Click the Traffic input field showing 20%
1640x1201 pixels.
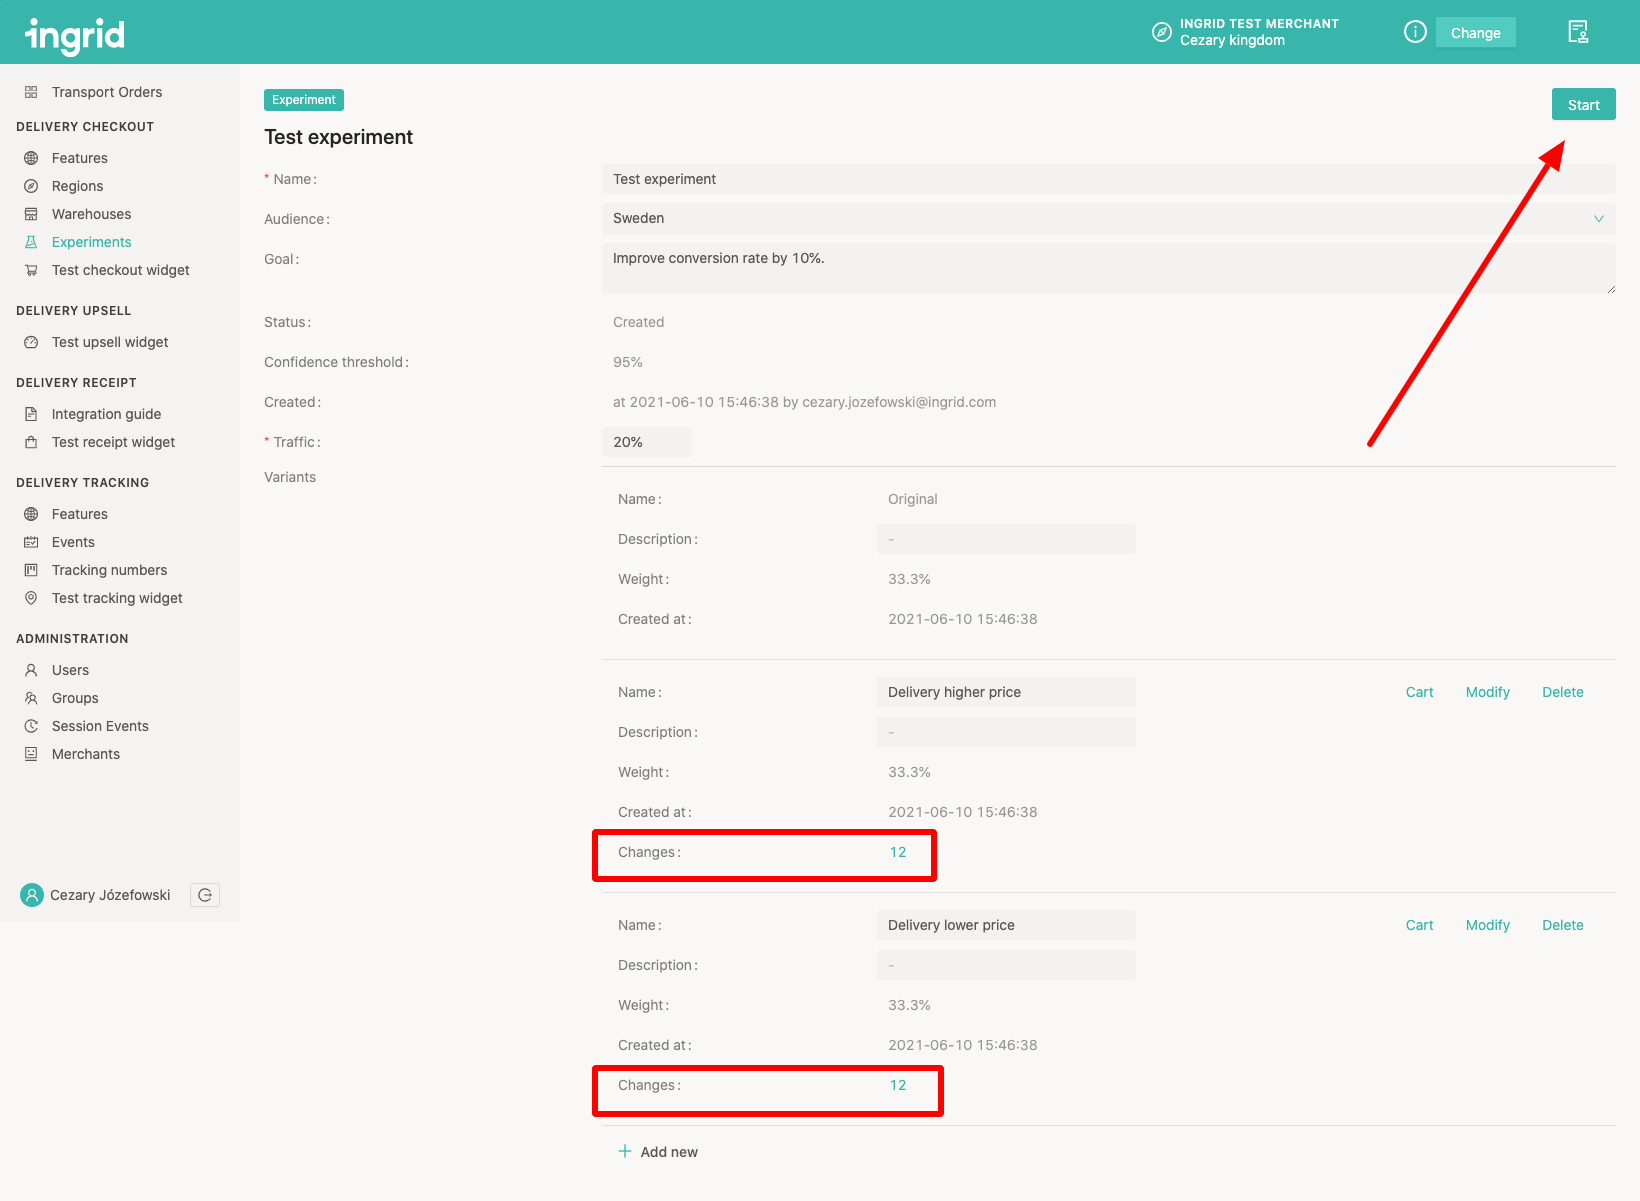tap(647, 442)
